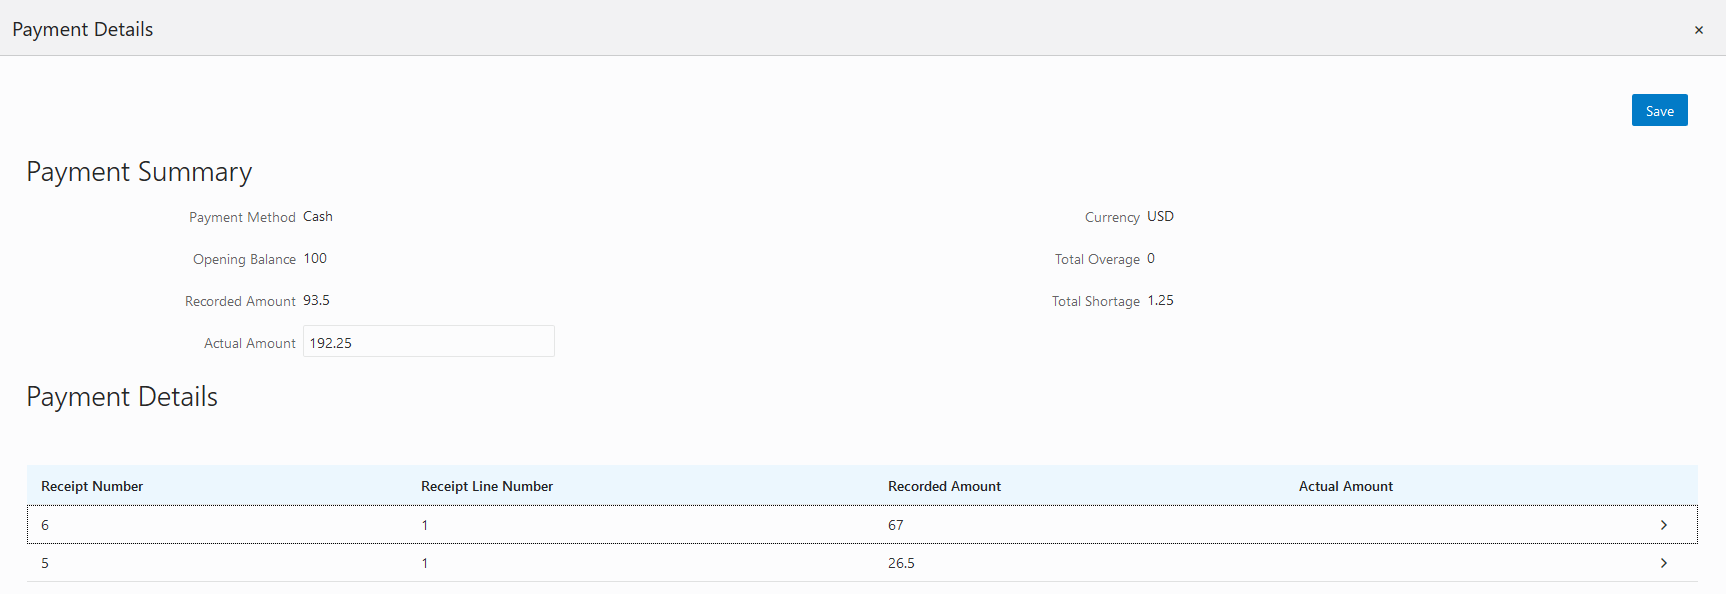Image resolution: width=1726 pixels, height=594 pixels.
Task: Click recorded amount 67 cell
Action: point(895,525)
